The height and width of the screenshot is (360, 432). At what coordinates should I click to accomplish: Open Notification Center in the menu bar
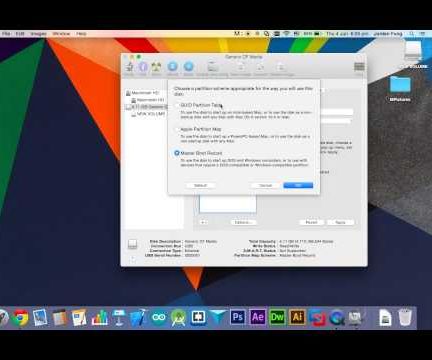(422, 34)
